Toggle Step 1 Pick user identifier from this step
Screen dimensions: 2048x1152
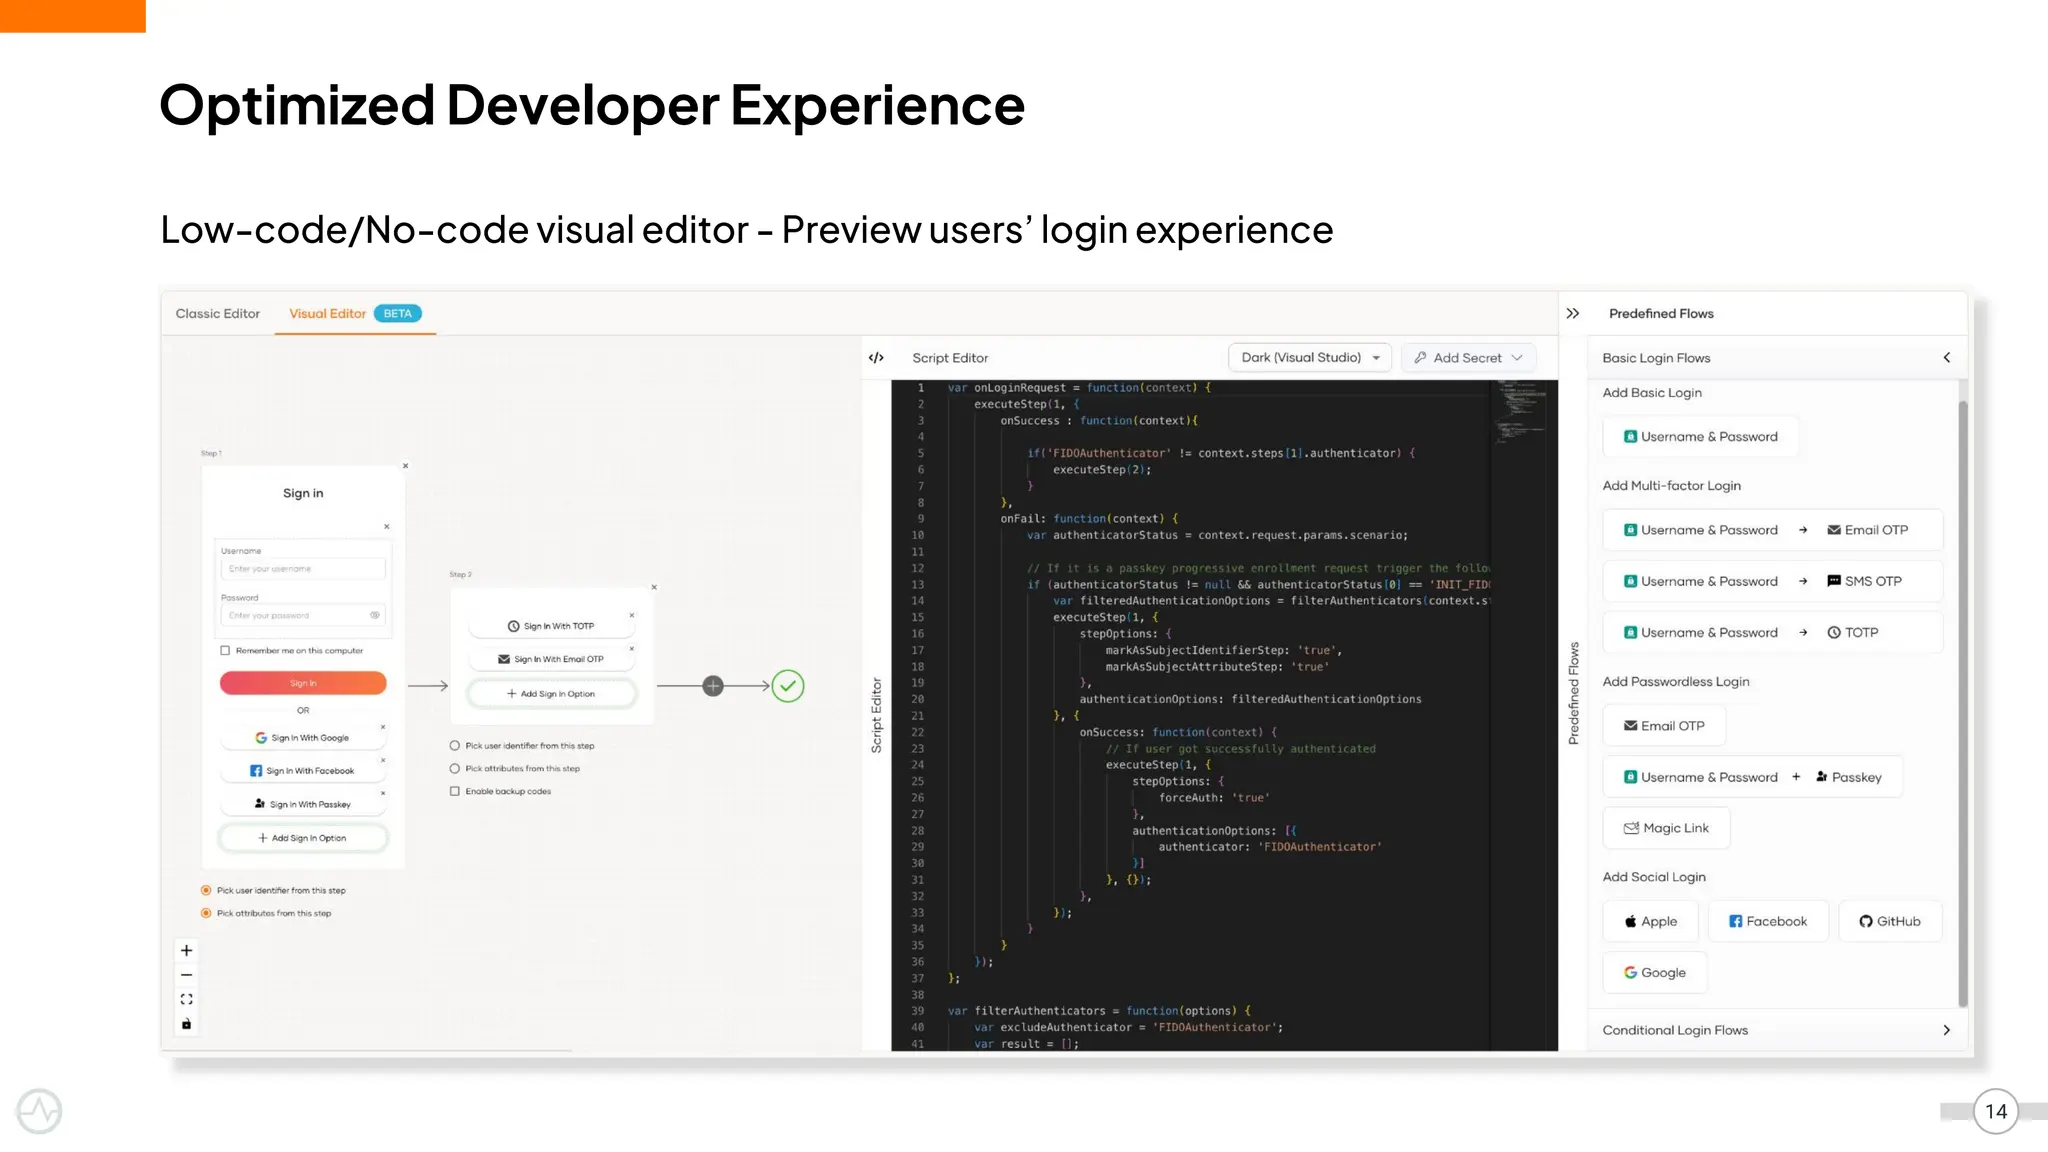click(x=206, y=890)
